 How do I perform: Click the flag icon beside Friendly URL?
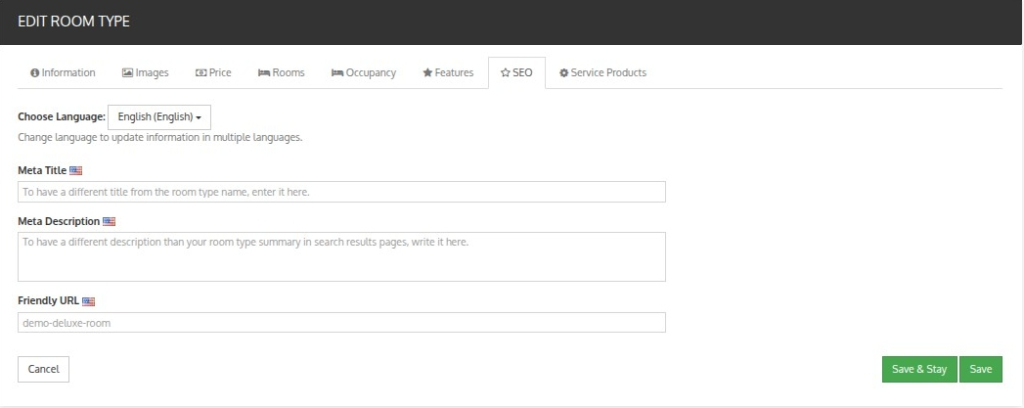click(x=89, y=301)
